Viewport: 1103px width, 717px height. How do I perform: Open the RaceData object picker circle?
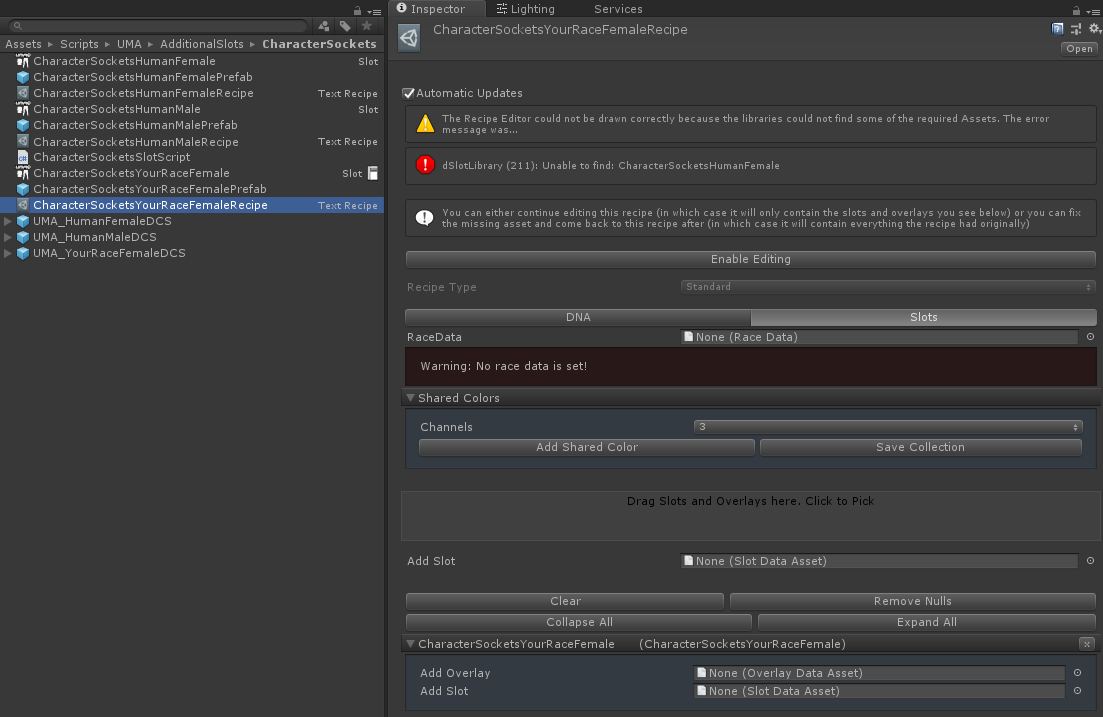click(x=1090, y=337)
